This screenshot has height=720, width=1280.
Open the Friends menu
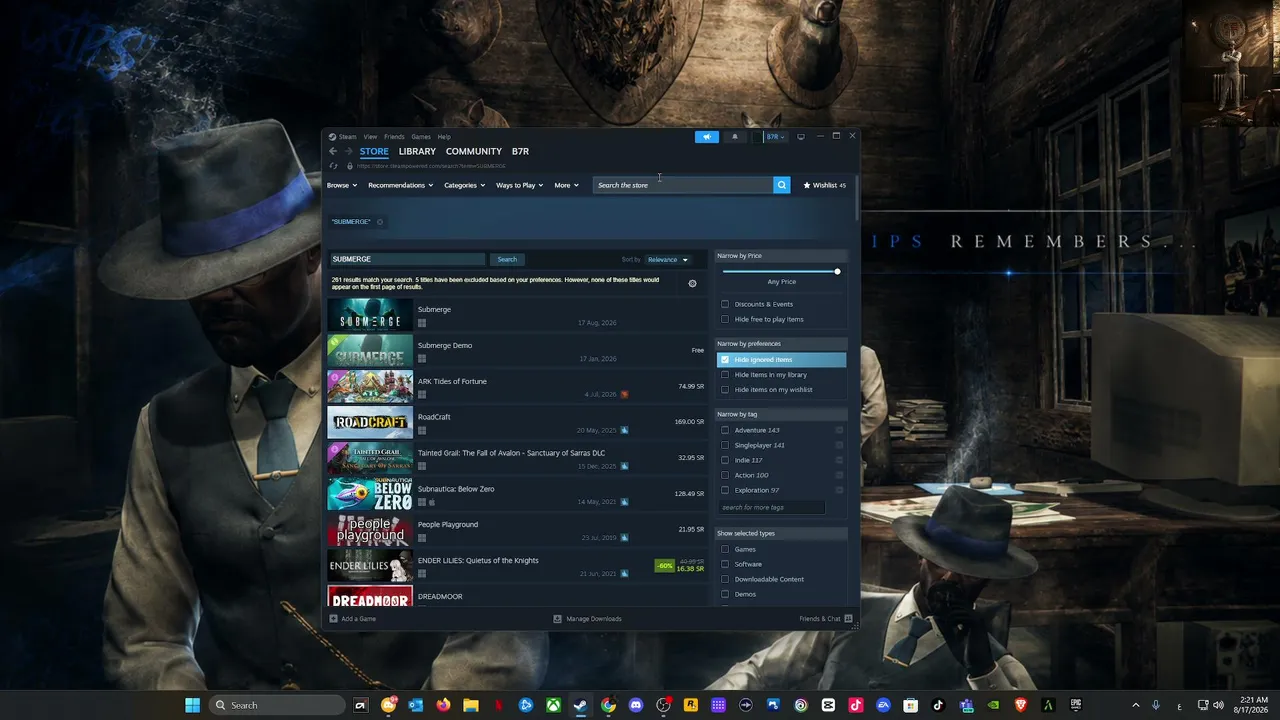(x=394, y=137)
